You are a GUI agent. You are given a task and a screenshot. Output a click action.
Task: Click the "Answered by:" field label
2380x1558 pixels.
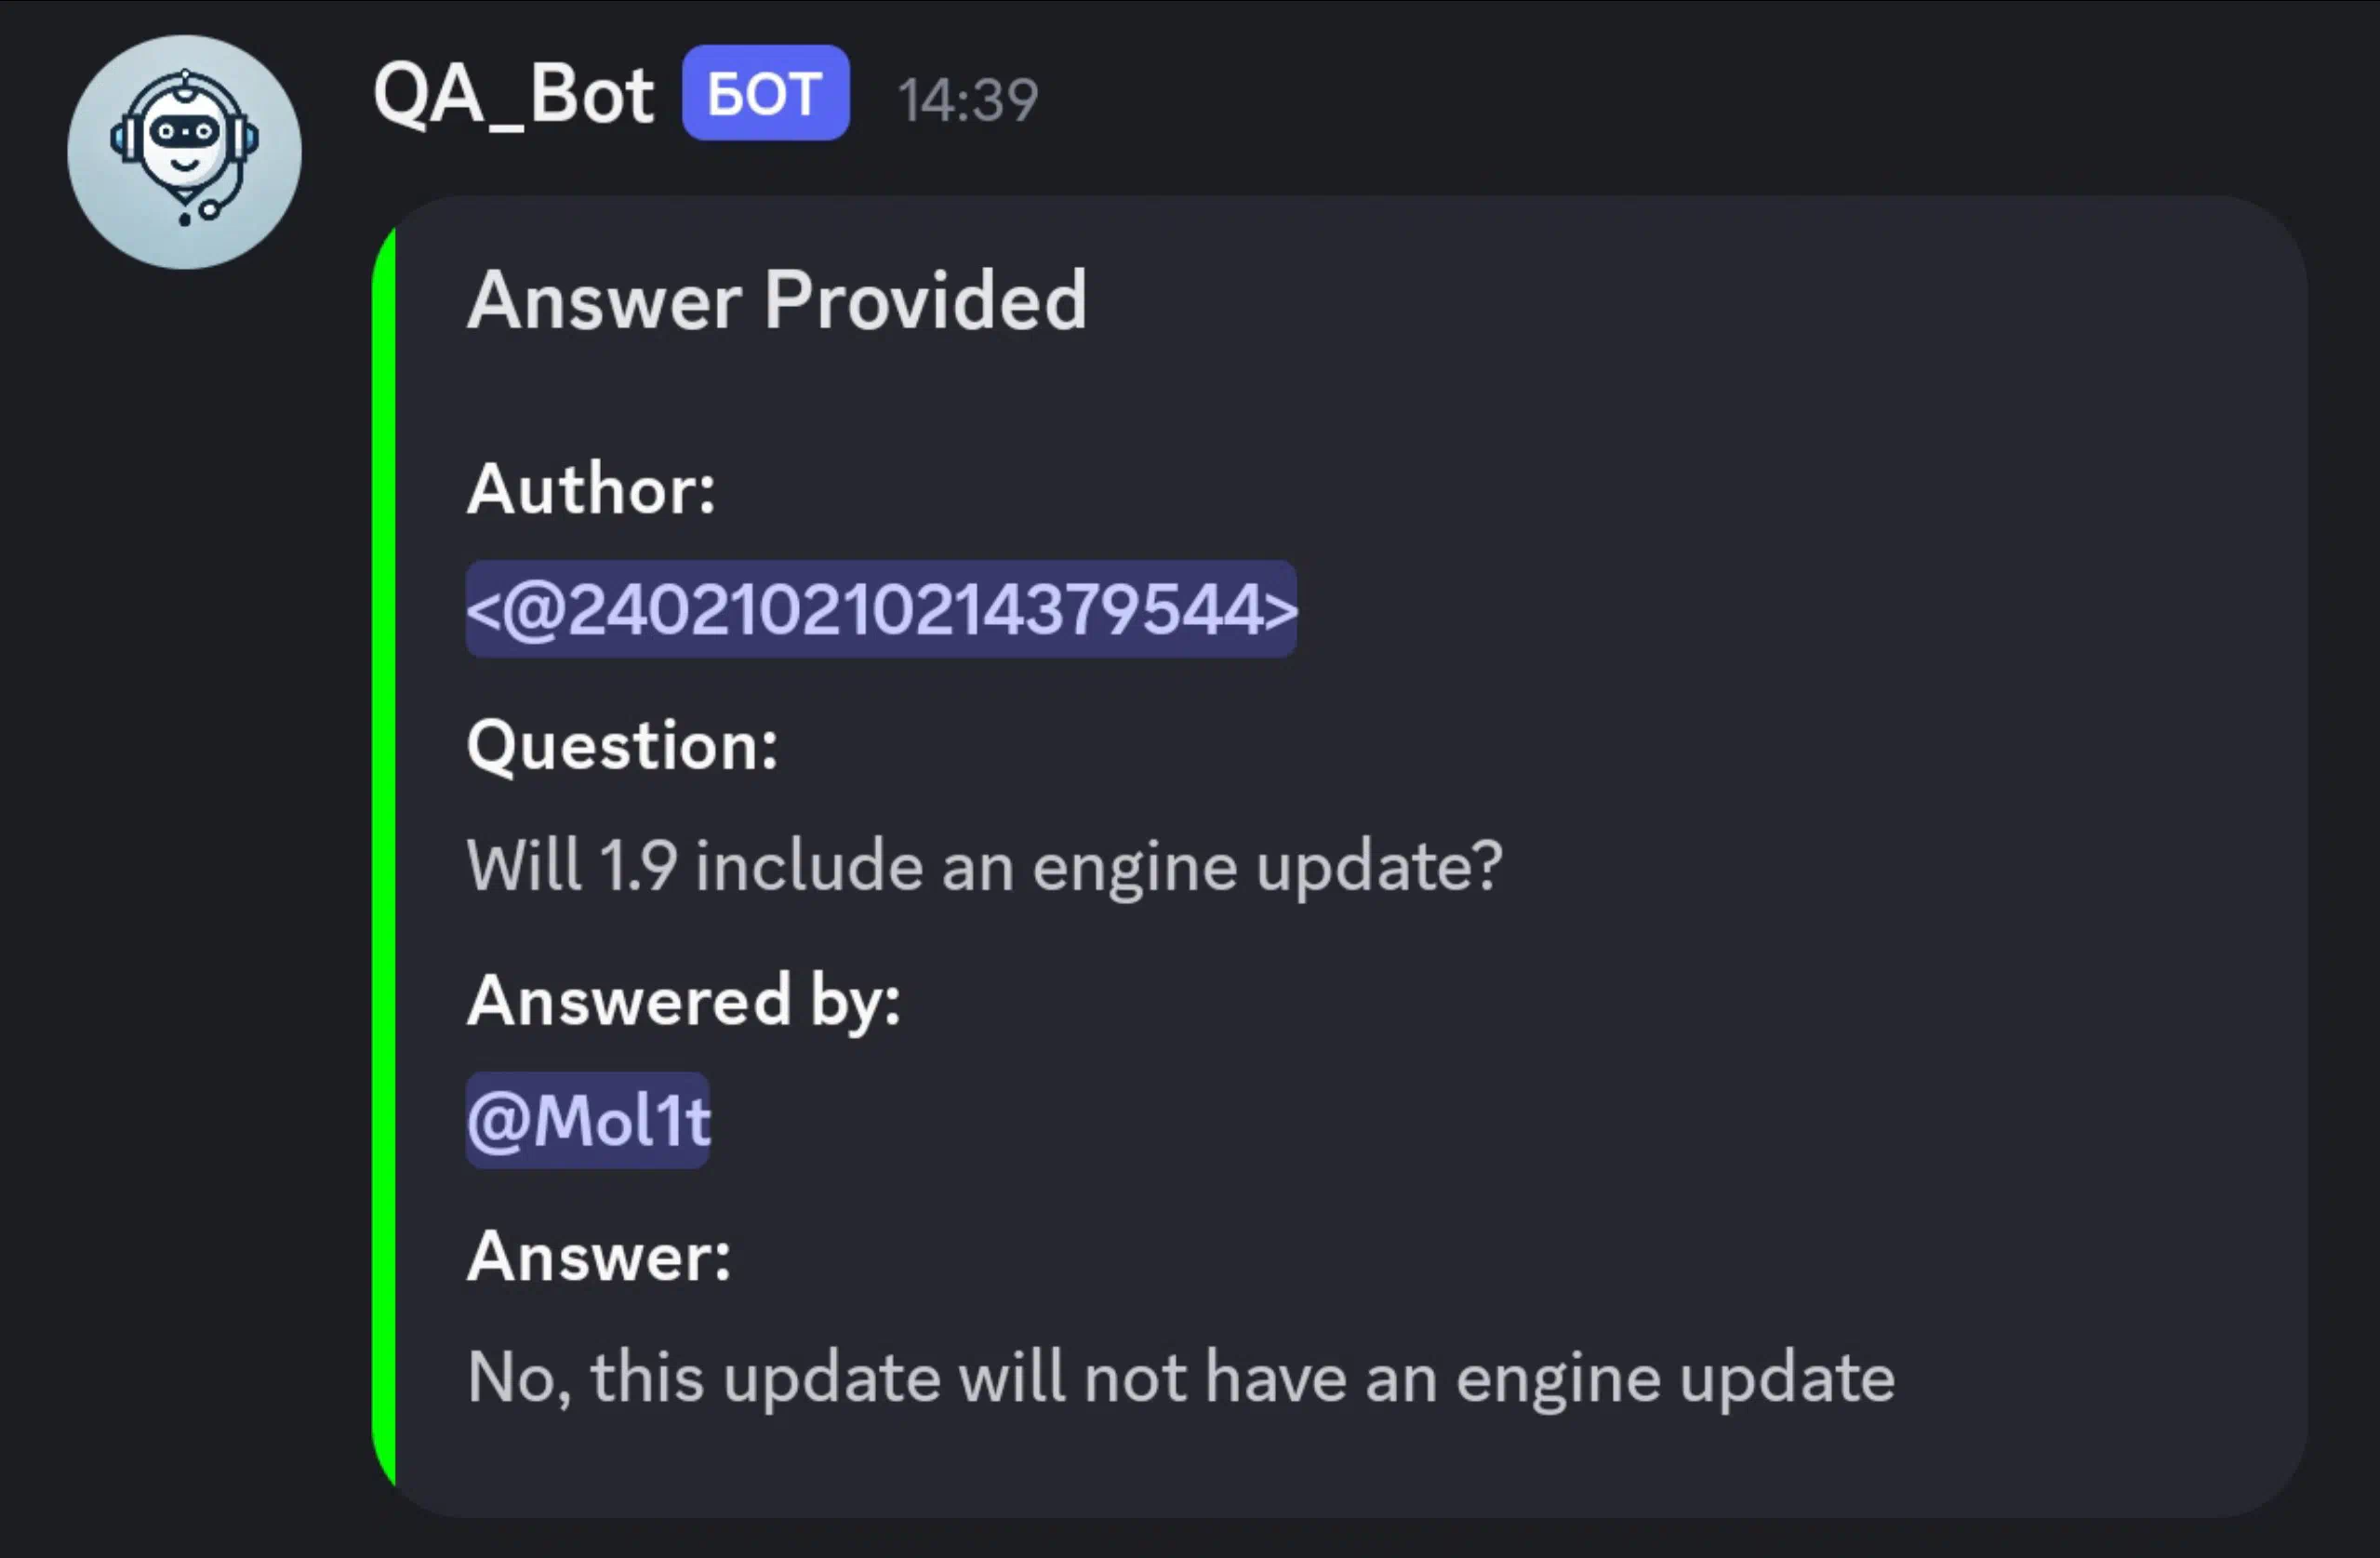[684, 1001]
